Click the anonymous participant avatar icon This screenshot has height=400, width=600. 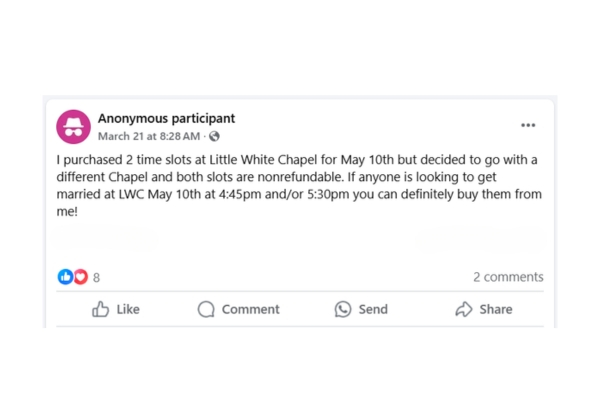point(73,126)
